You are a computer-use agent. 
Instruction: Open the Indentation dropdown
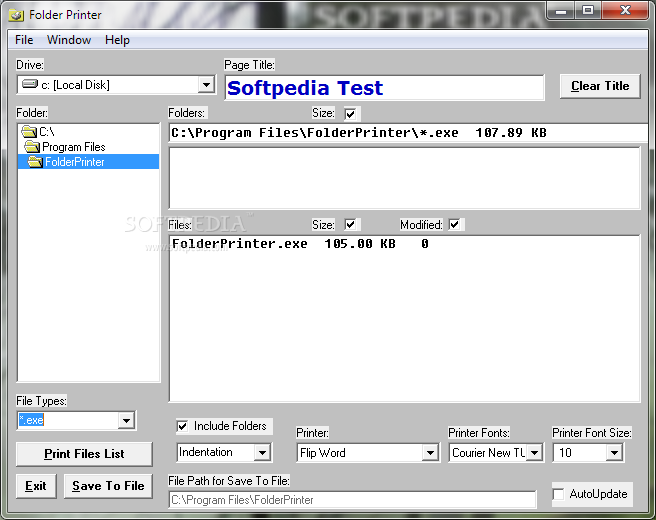(262, 452)
